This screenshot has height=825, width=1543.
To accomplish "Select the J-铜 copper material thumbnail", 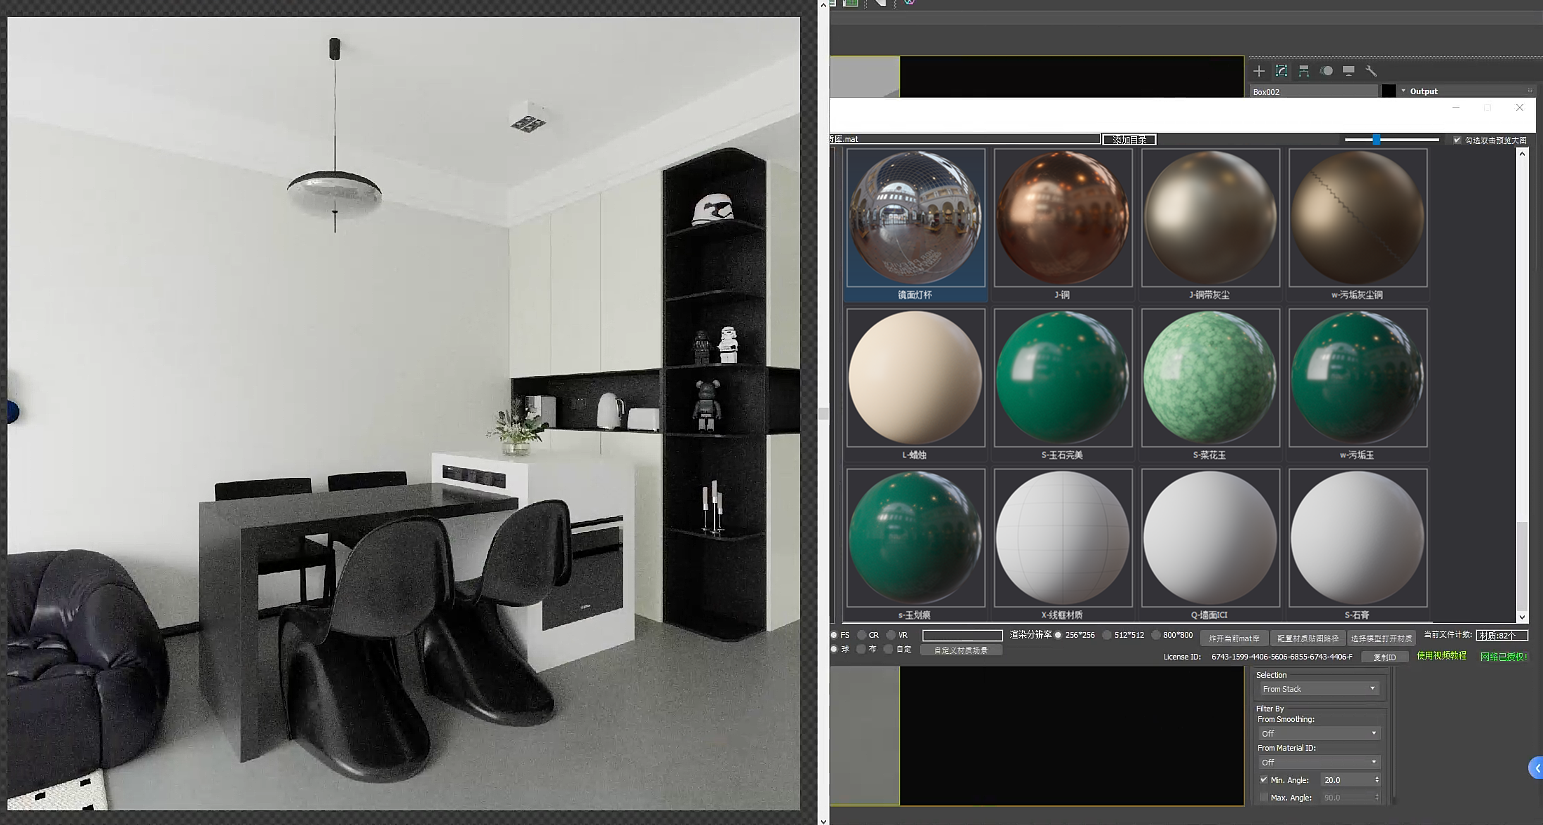I will [1062, 218].
